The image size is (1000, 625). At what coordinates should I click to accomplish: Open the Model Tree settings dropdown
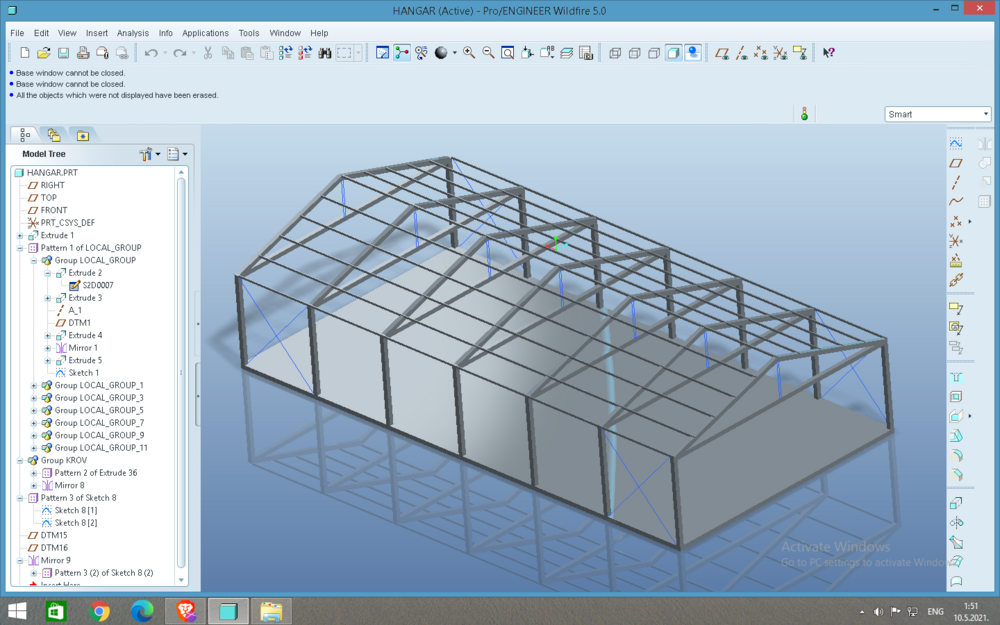150,154
